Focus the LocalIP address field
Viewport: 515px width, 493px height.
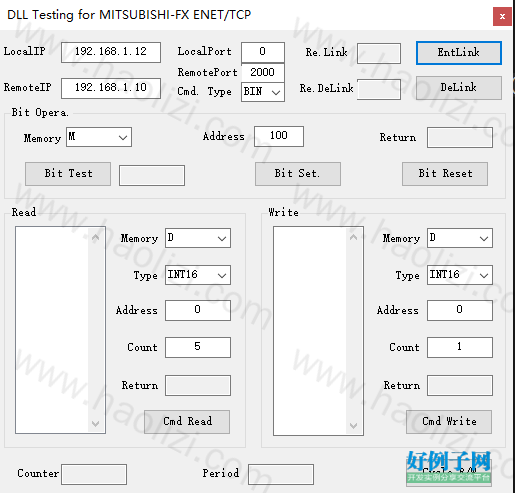click(x=111, y=52)
